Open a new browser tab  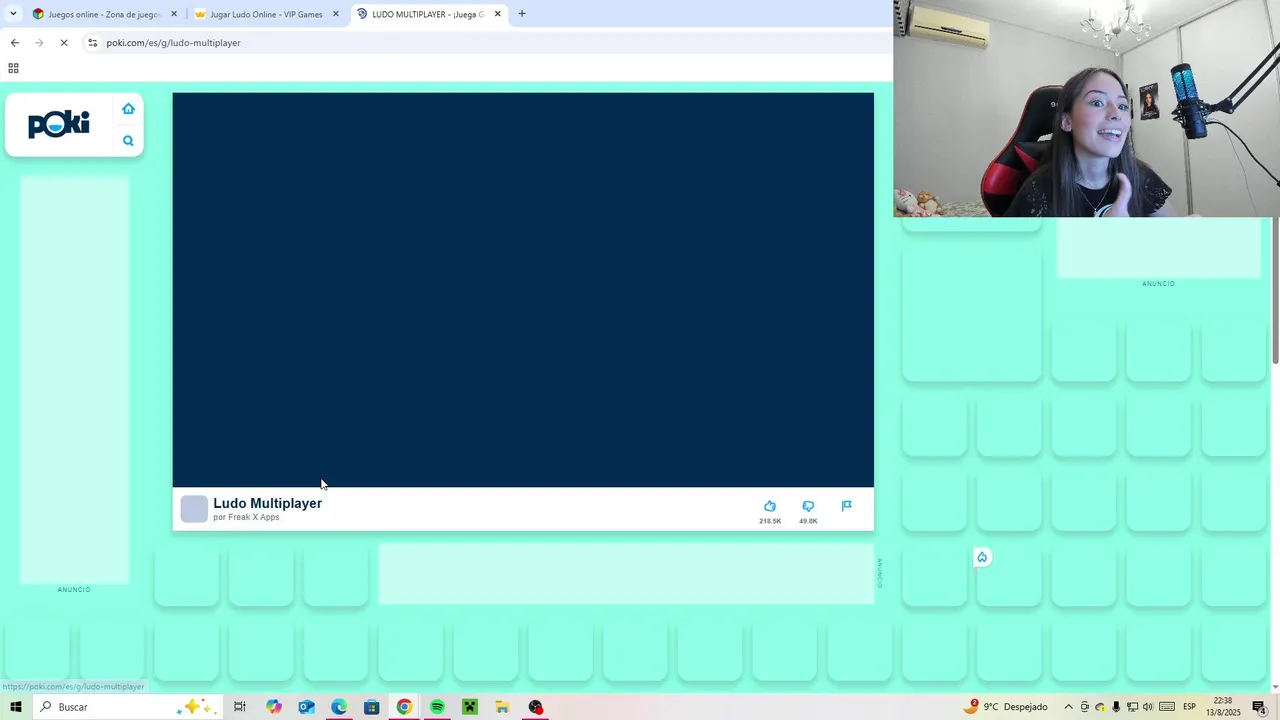click(x=522, y=14)
